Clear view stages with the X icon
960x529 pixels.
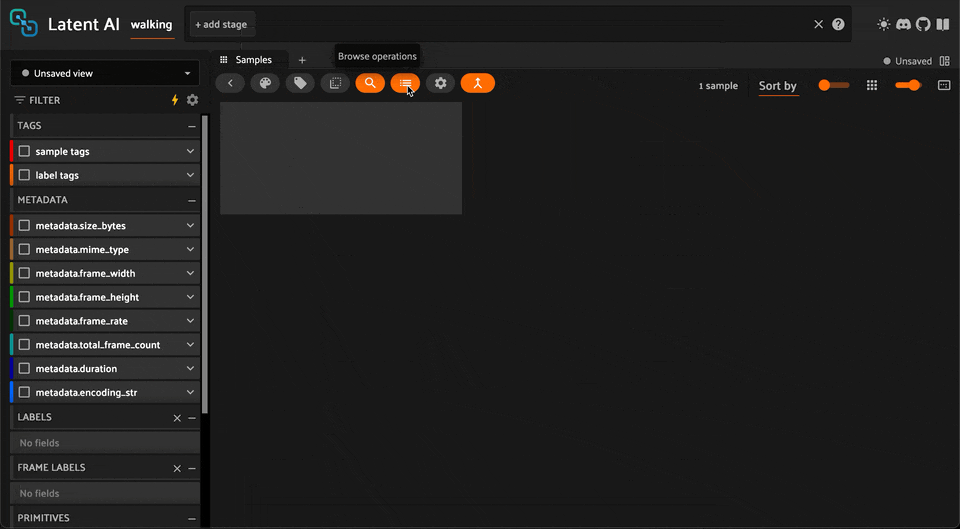tap(819, 24)
